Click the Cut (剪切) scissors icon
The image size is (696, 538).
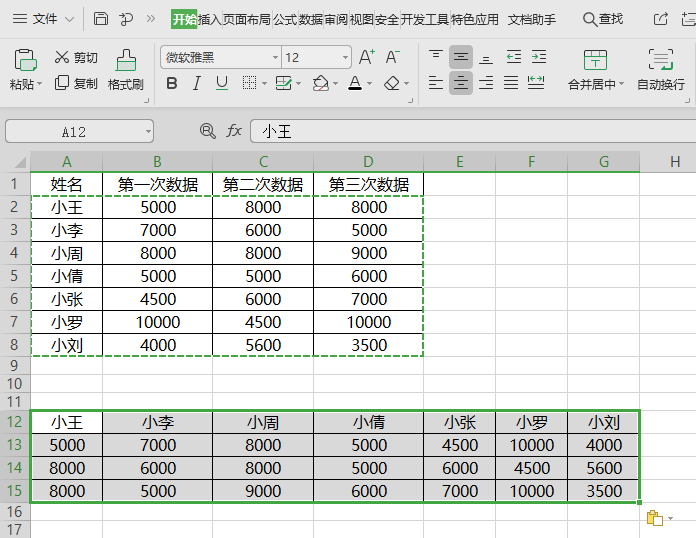(x=62, y=58)
